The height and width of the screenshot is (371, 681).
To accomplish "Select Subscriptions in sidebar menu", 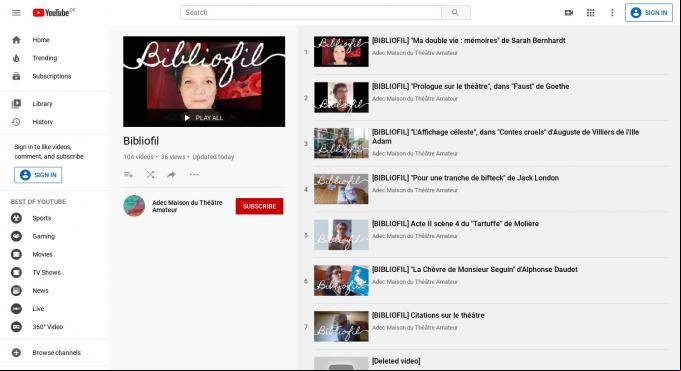I will click(x=52, y=76).
